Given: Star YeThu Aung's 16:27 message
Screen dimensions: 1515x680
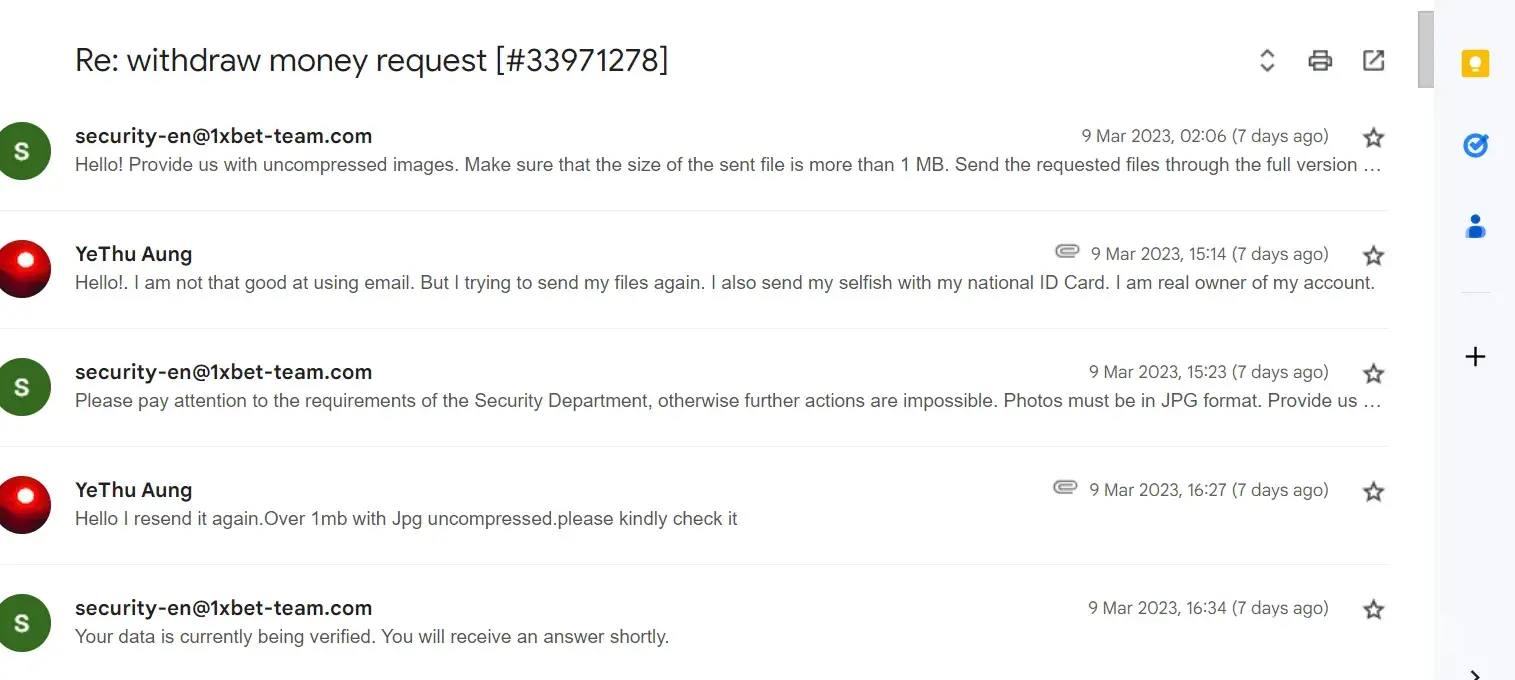Looking at the screenshot, I should [x=1374, y=491].
